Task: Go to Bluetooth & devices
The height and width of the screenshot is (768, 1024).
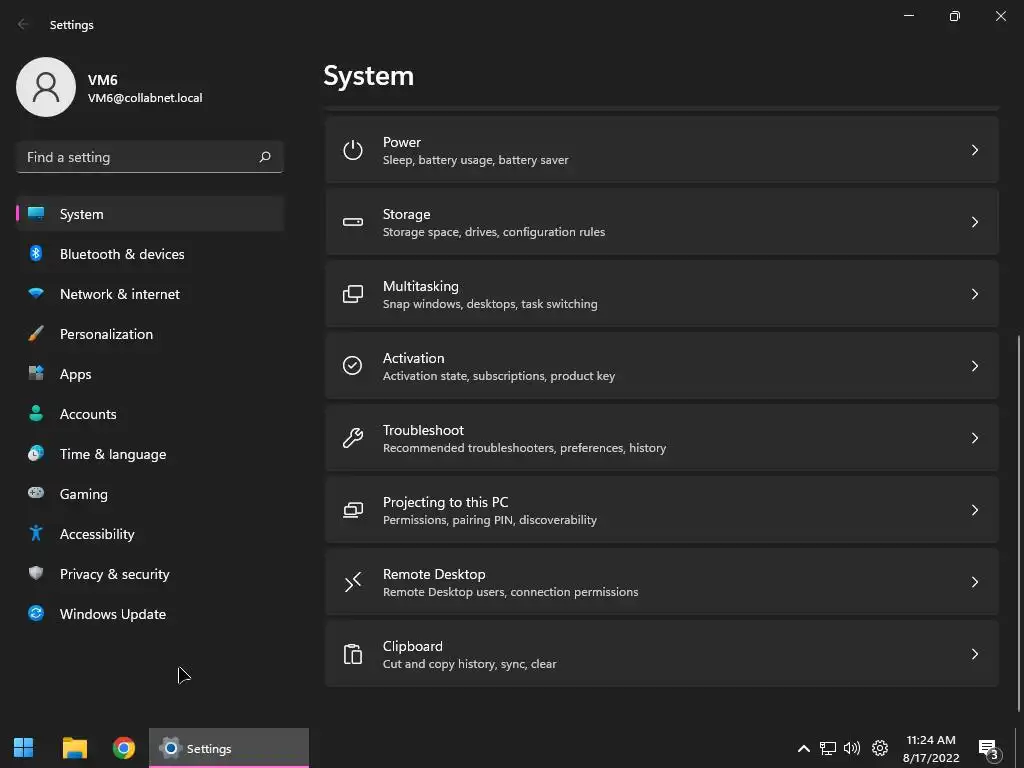Action: click(150, 253)
